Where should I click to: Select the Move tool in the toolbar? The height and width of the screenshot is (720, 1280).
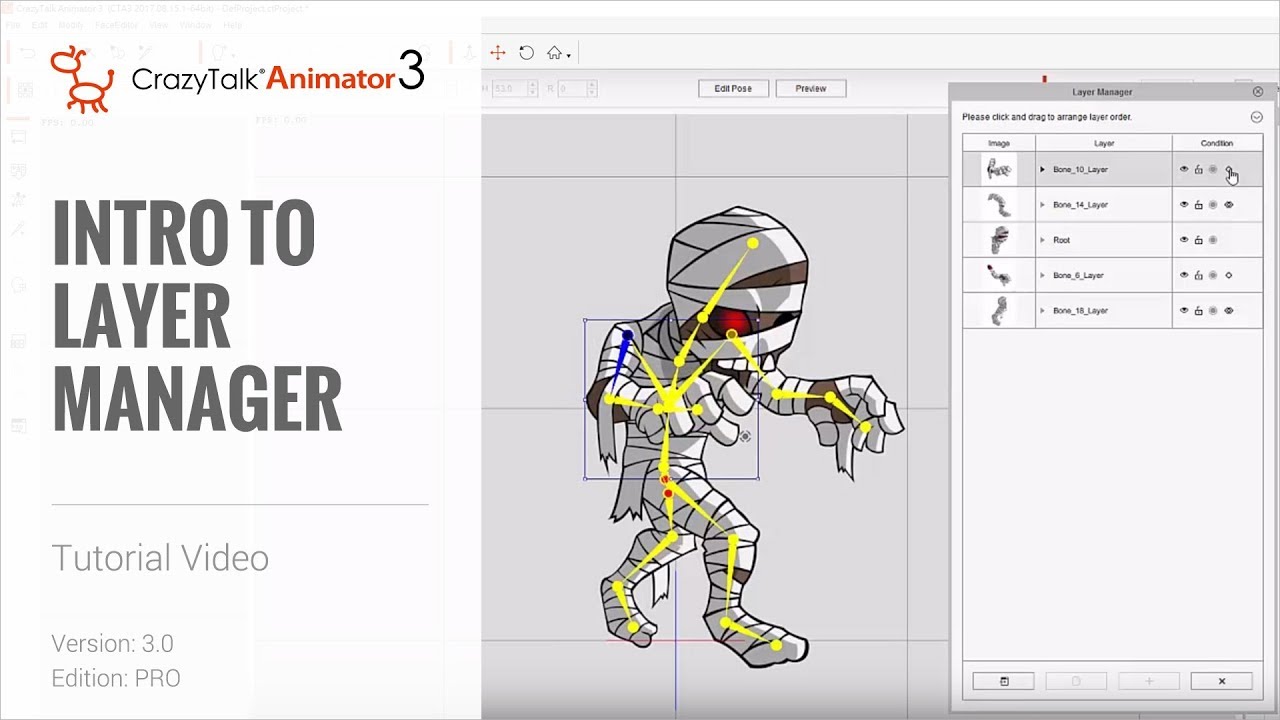click(x=497, y=52)
